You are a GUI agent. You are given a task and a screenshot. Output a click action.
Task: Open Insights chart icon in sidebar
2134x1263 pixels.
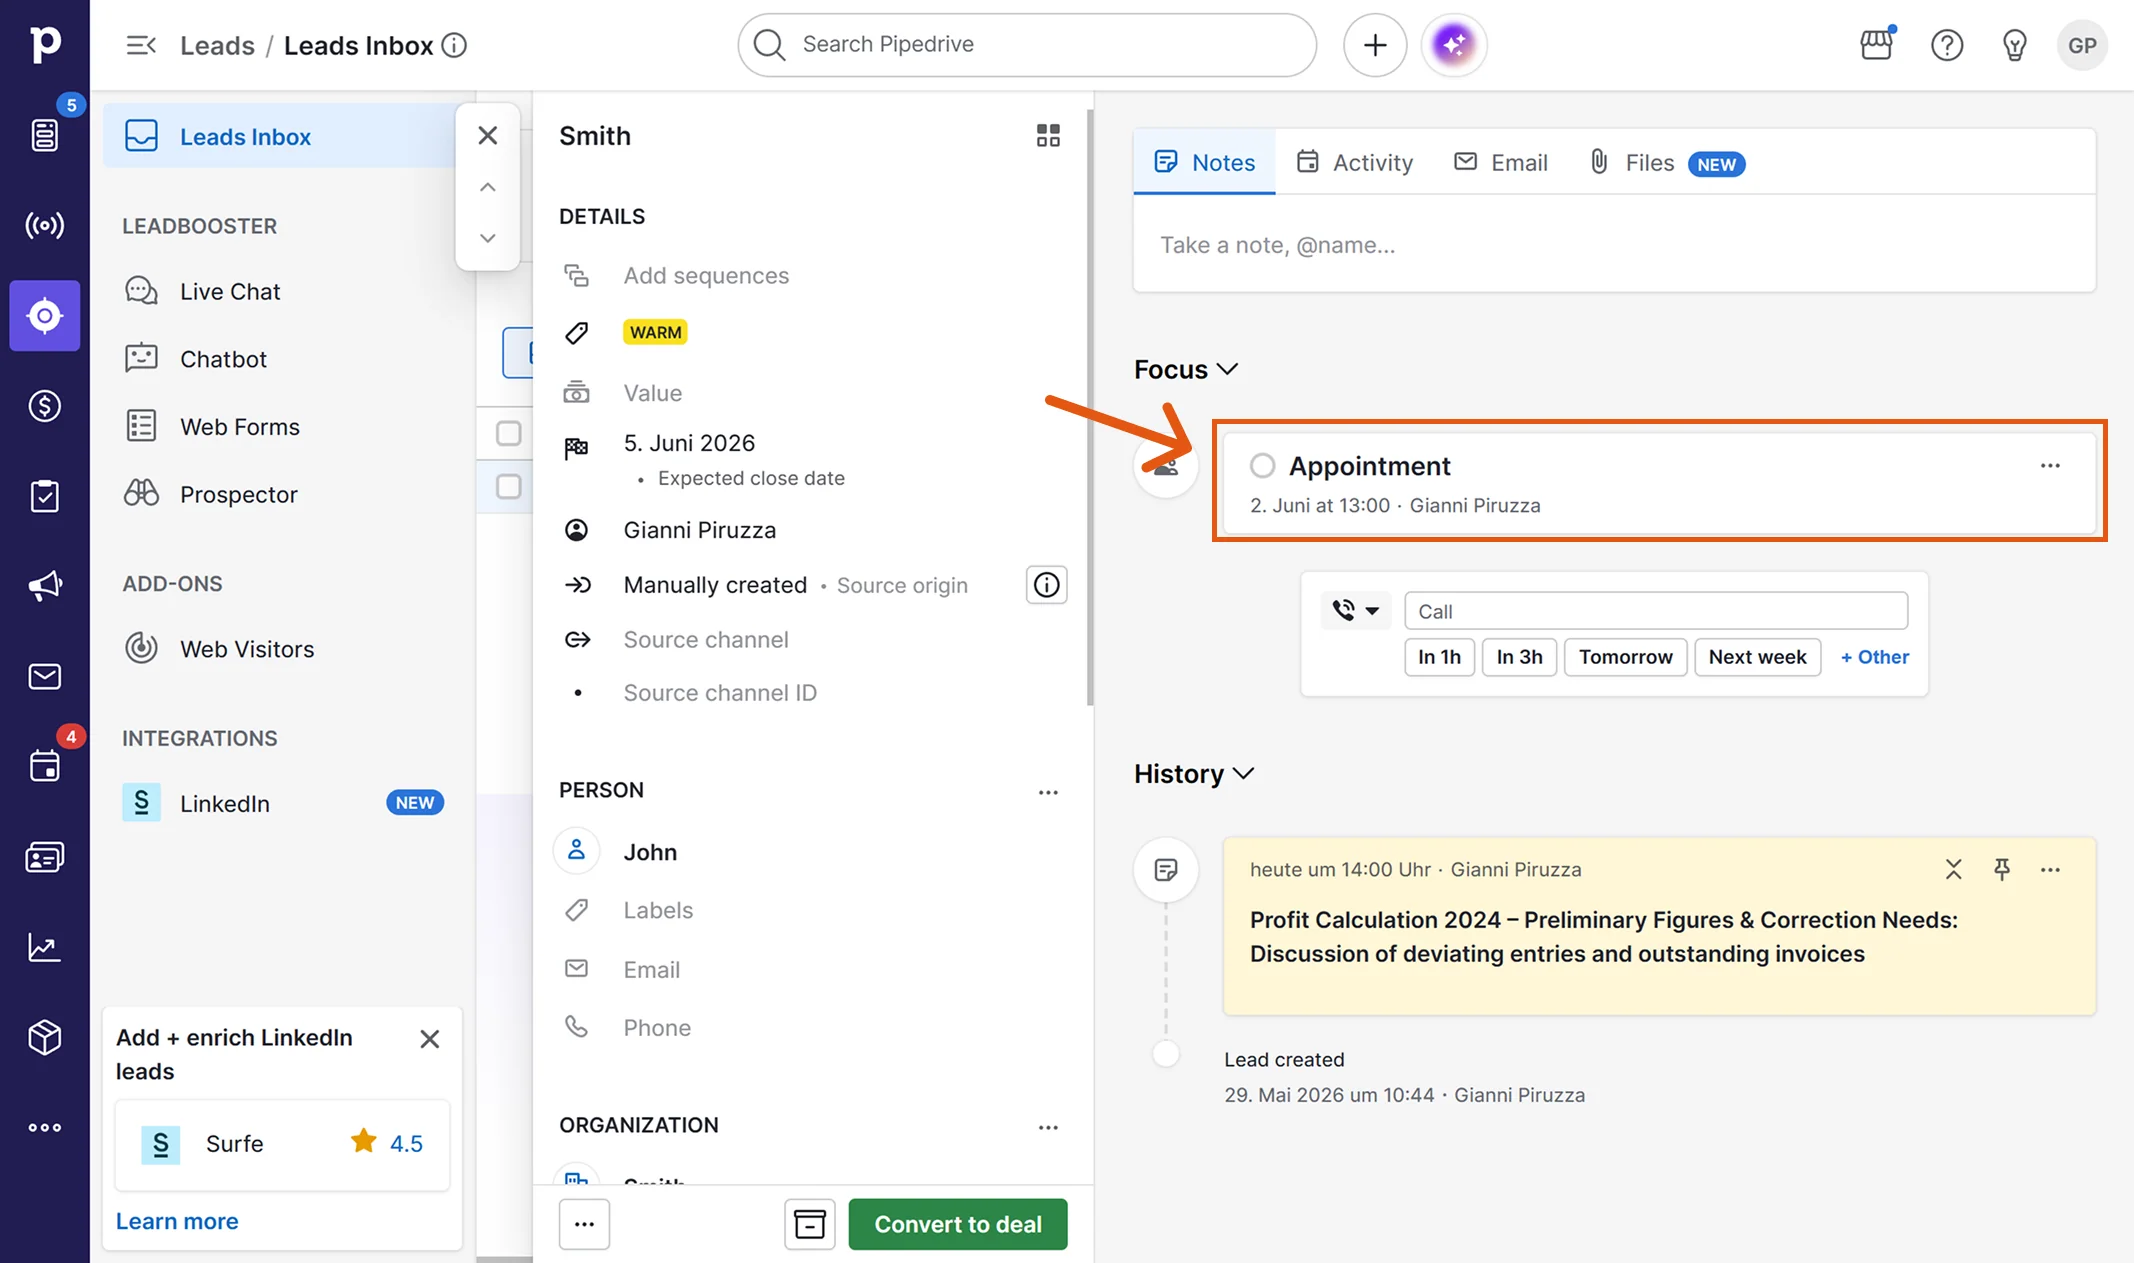point(45,947)
